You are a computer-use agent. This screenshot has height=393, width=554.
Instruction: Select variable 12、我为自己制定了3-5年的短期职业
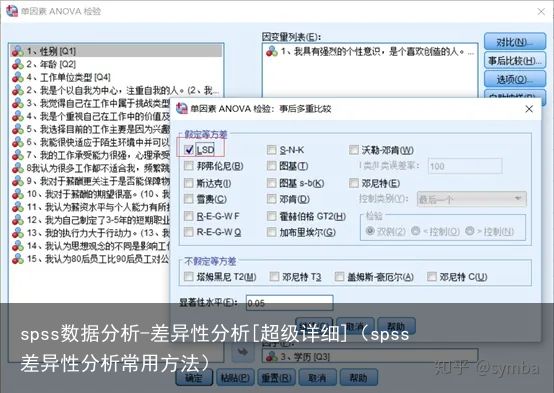[90, 220]
